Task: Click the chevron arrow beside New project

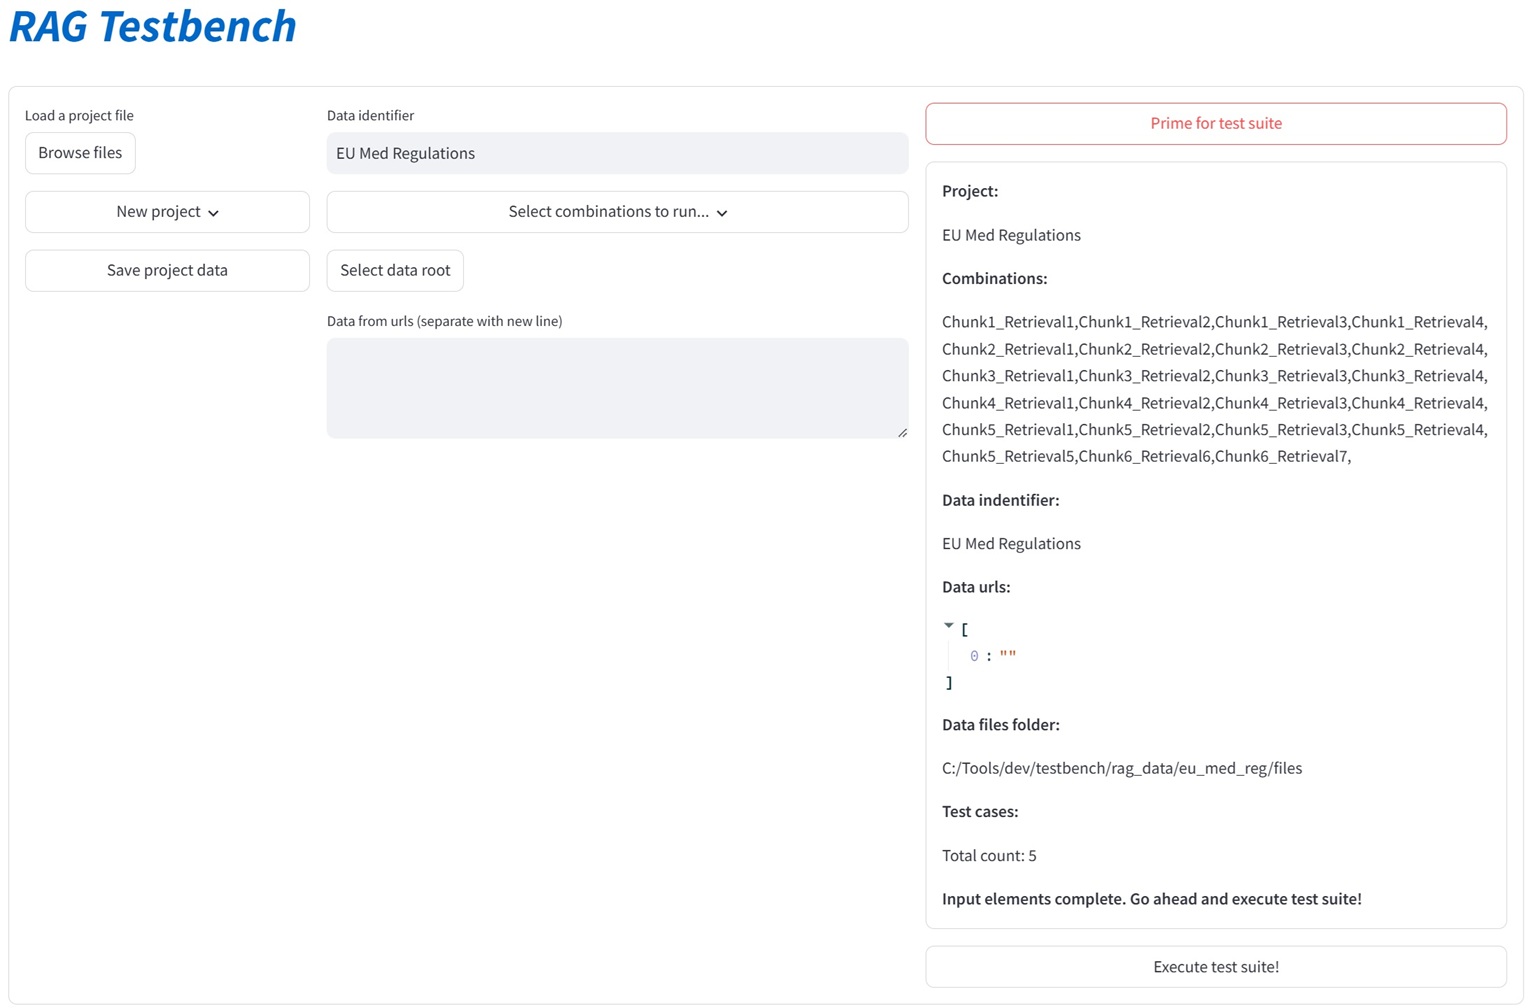Action: point(214,213)
